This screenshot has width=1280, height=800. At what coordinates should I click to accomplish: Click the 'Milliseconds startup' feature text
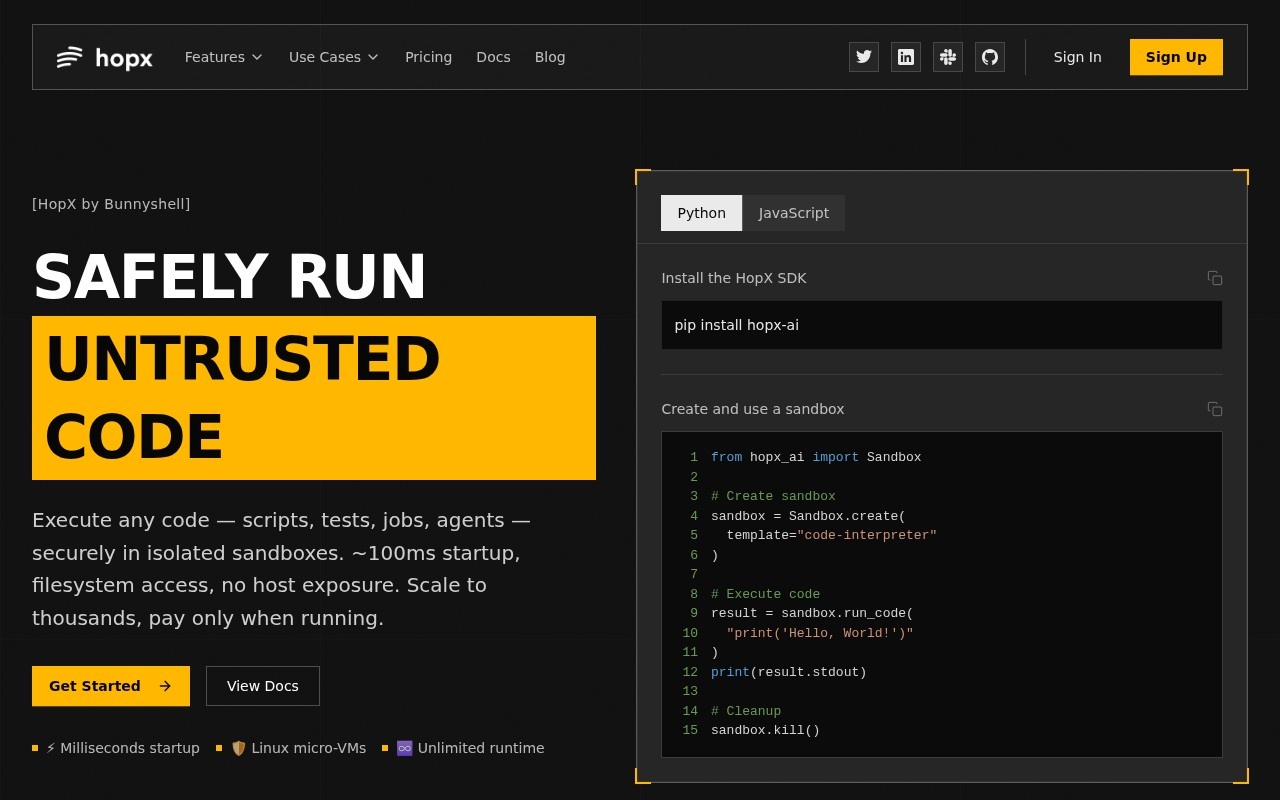coord(130,748)
